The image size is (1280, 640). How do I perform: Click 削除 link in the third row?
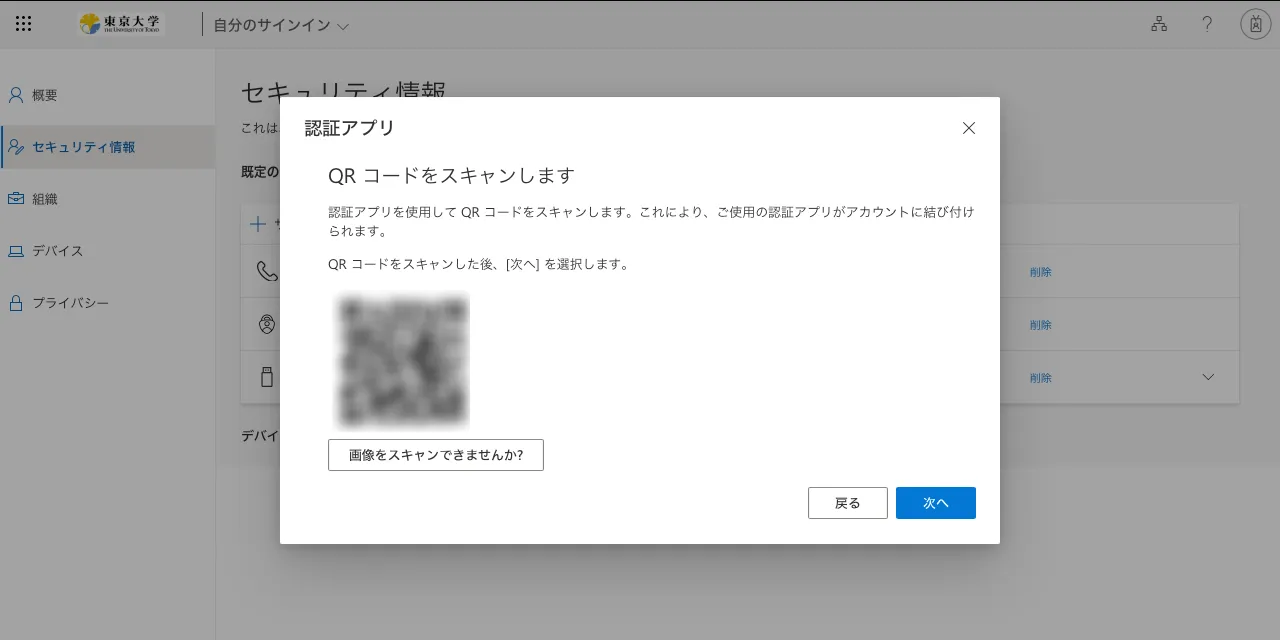pos(1040,378)
